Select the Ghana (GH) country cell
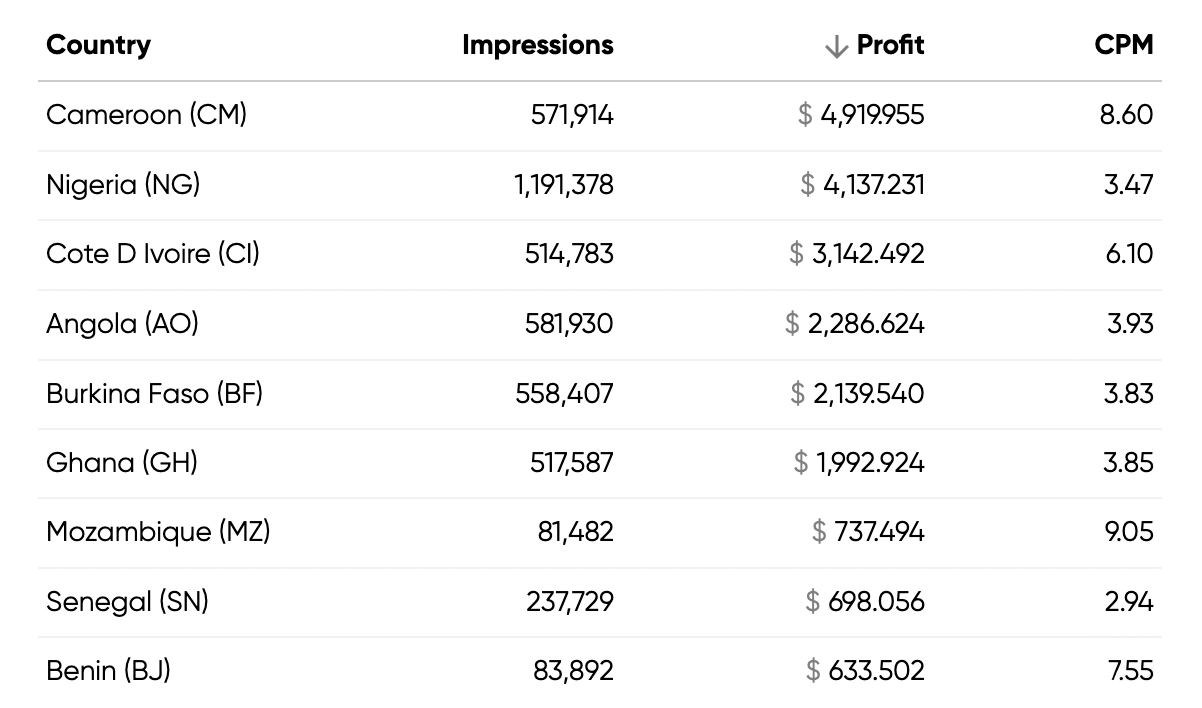The height and width of the screenshot is (708, 1202). coord(122,463)
